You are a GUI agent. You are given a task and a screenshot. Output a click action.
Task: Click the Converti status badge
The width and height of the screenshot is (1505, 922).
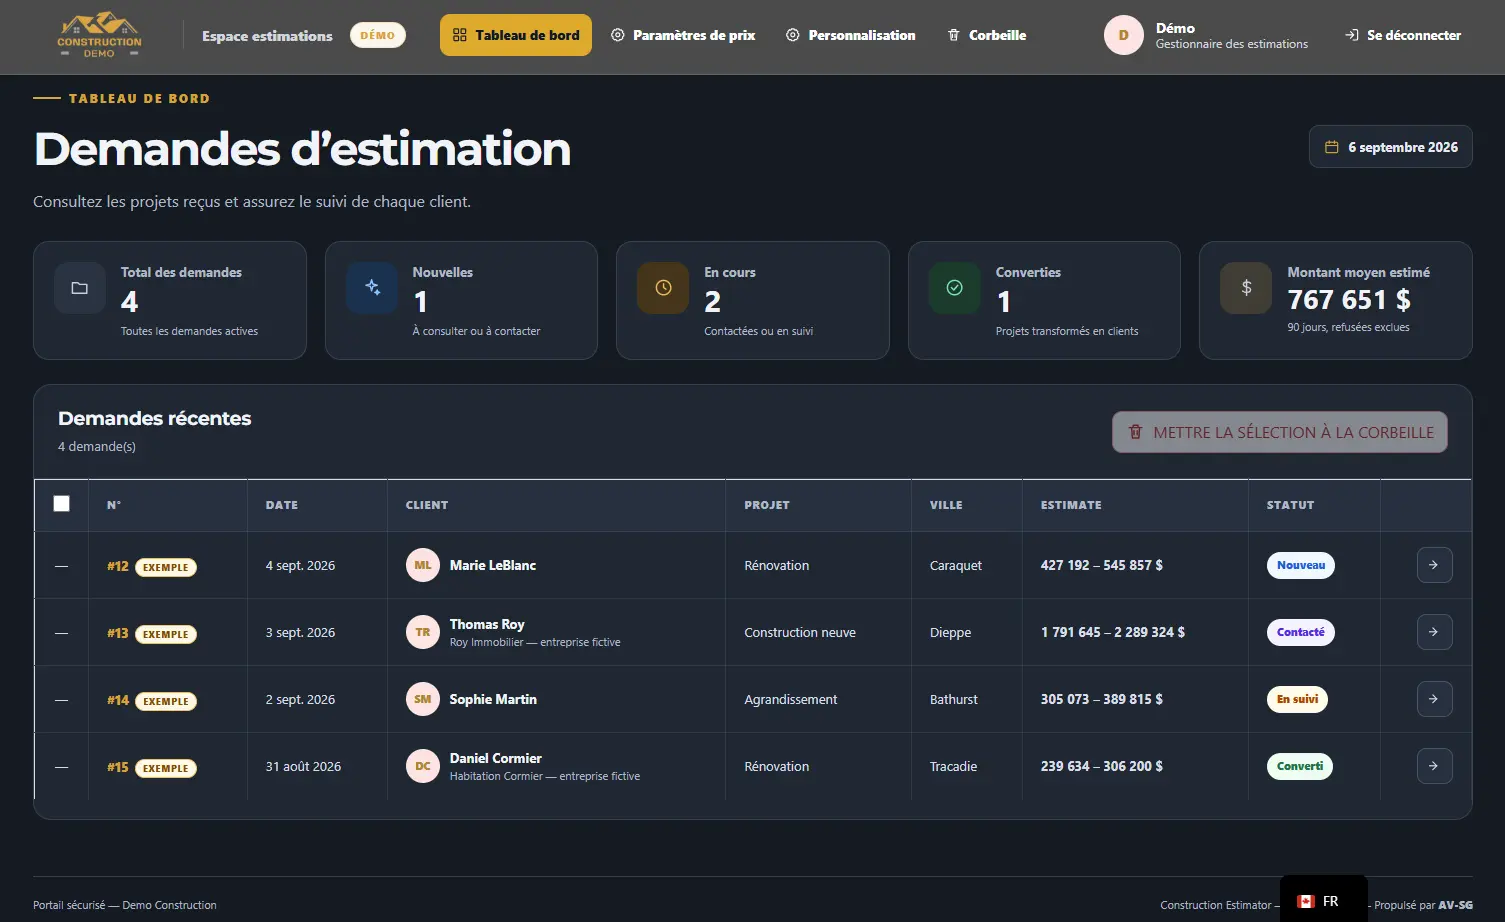point(1300,766)
